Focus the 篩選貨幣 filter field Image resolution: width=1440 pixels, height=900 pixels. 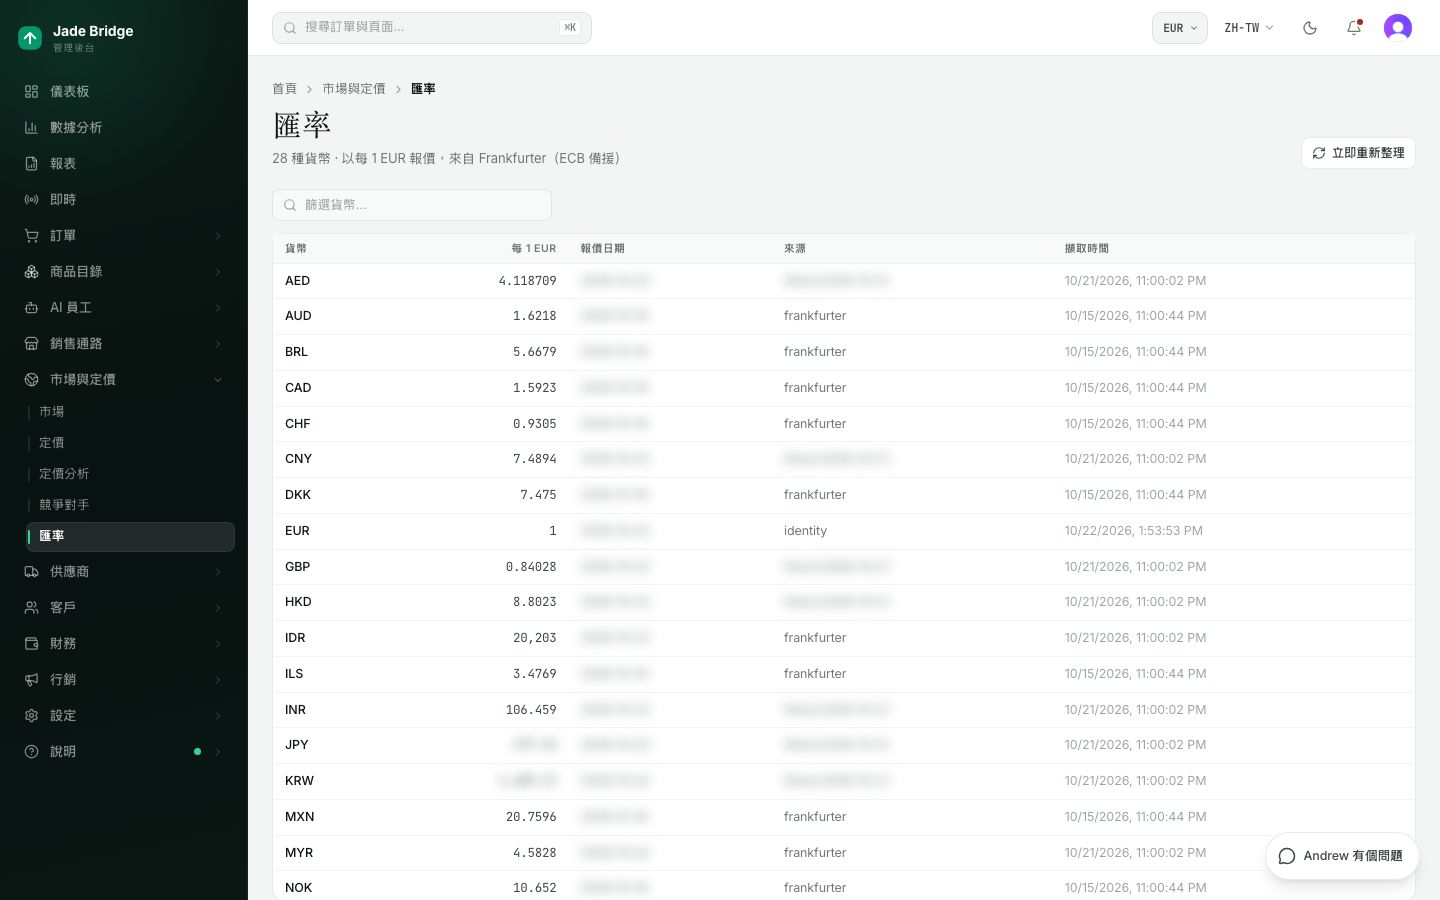(x=412, y=205)
